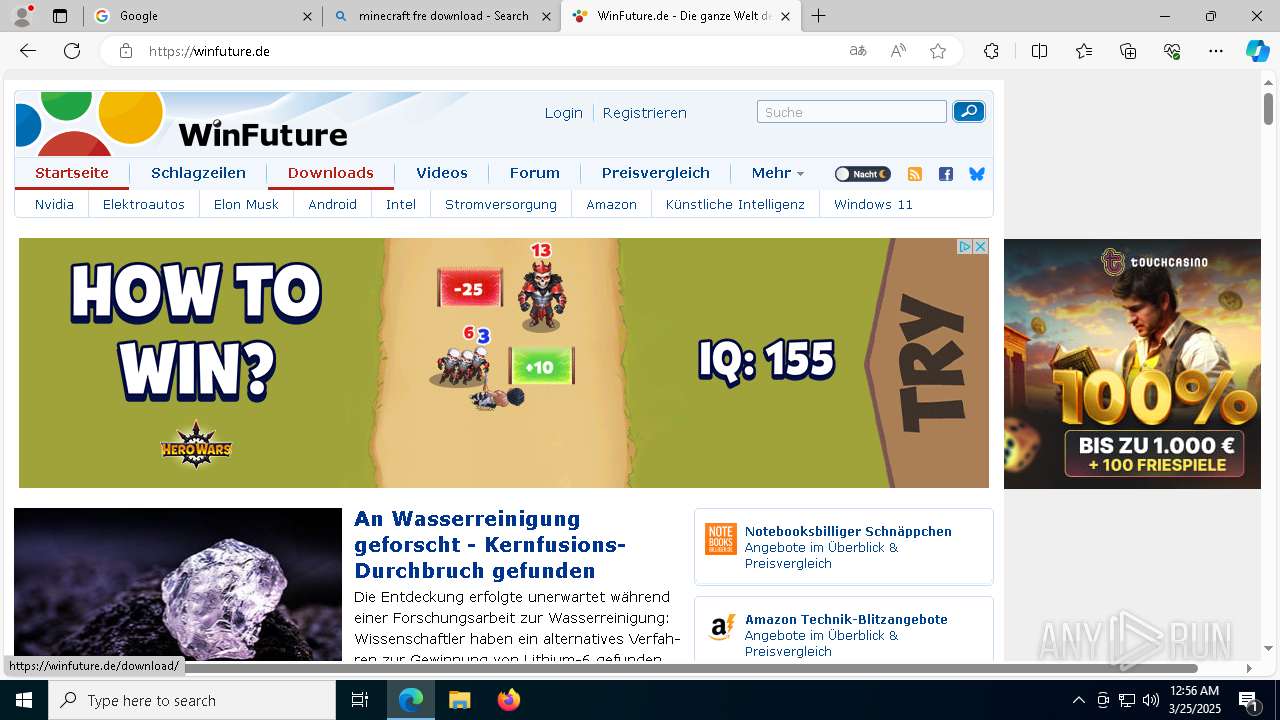Open the Favorites list icon
1280x720 pixels.
pos(1084,51)
